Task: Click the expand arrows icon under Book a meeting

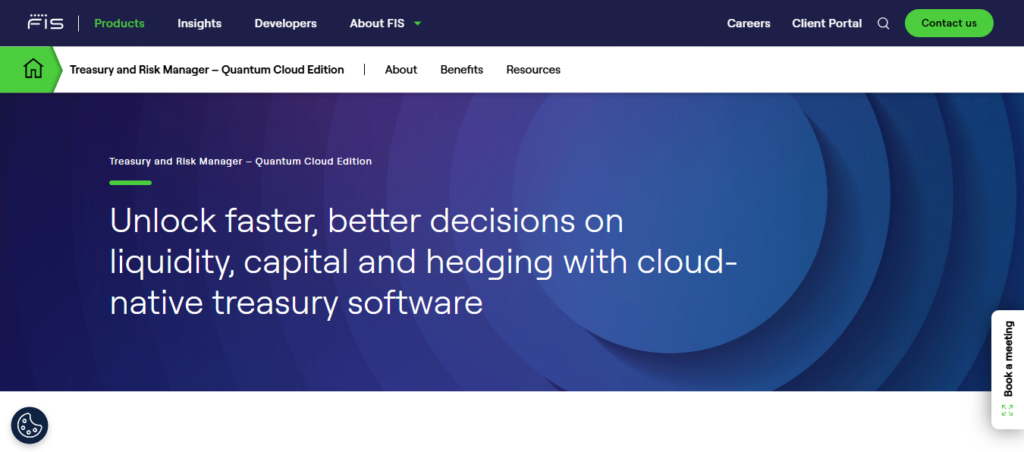Action: pyautogui.click(x=1007, y=410)
